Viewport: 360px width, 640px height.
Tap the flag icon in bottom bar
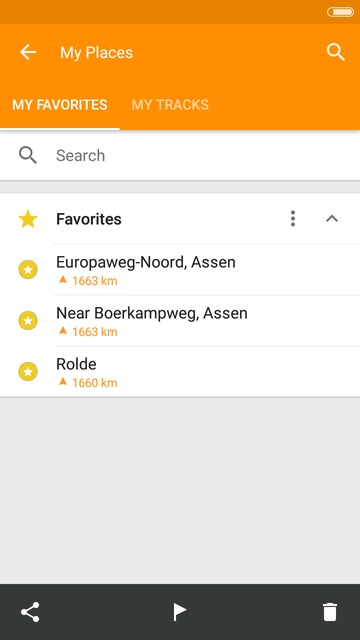[x=179, y=612]
